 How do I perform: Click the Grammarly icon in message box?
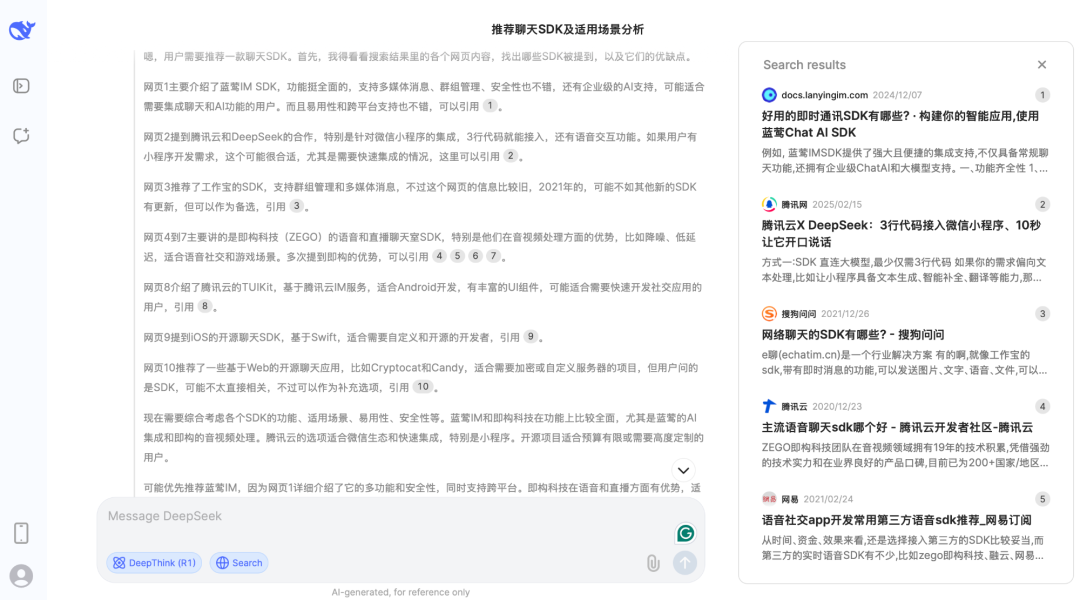[x=685, y=533]
